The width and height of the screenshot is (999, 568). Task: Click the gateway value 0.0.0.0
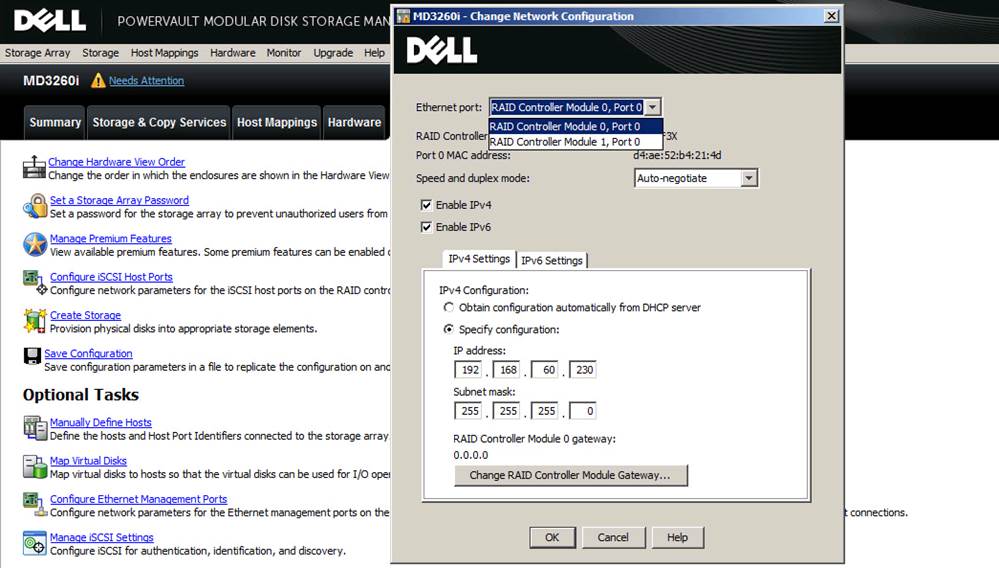(471, 455)
